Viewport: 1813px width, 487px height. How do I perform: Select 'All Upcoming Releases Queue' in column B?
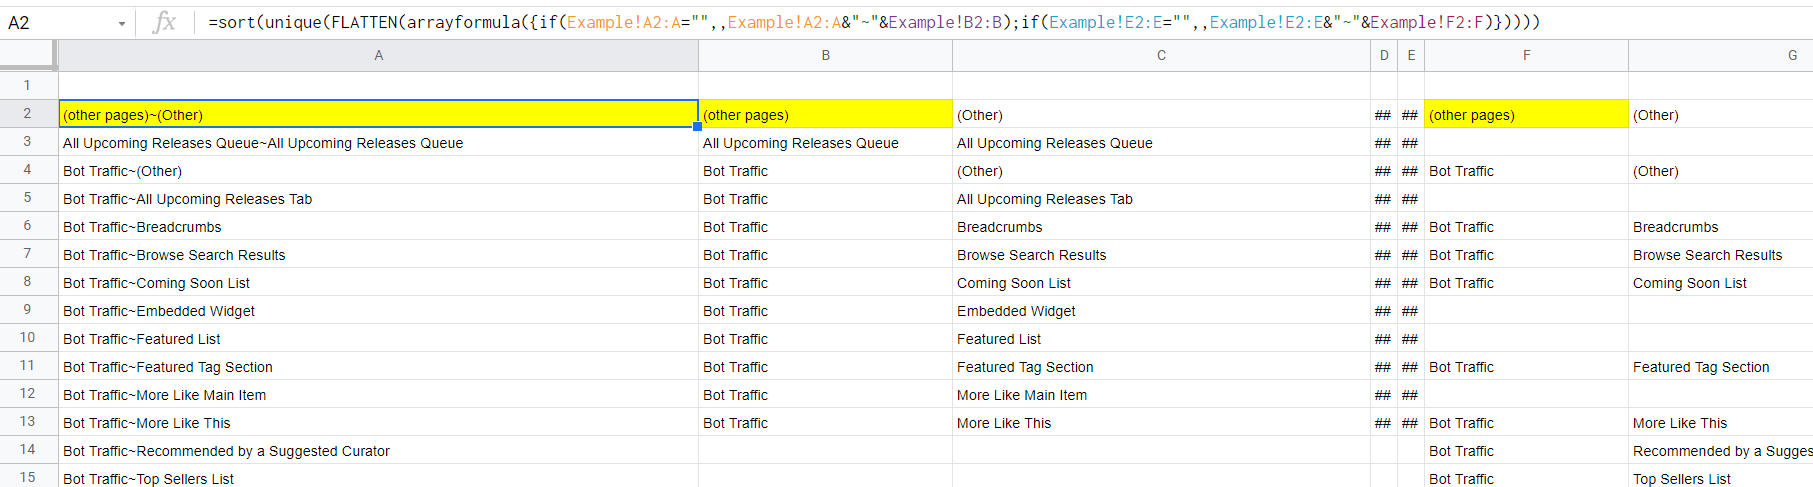pyautogui.click(x=826, y=142)
